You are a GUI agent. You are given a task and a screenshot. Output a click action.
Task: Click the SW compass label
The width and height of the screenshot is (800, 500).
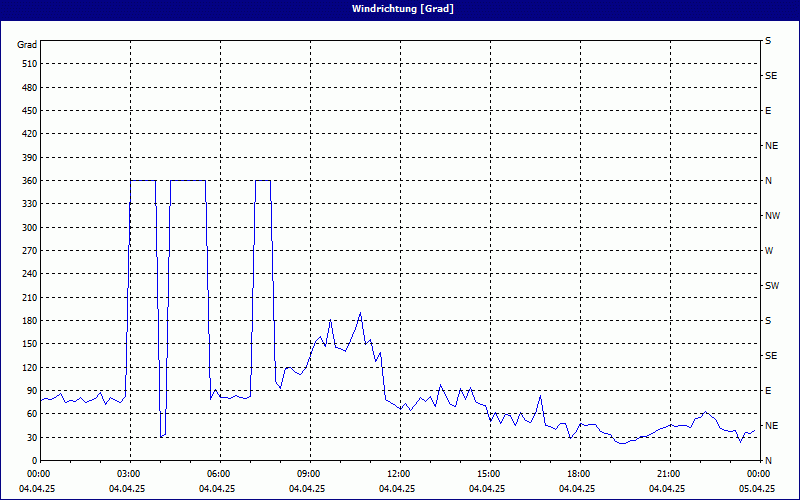[x=772, y=286]
